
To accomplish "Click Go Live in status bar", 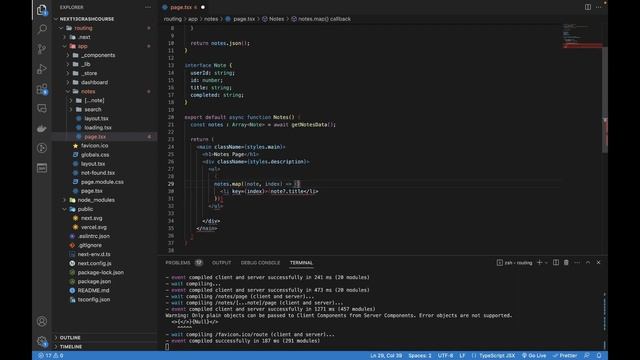I will coord(534,356).
